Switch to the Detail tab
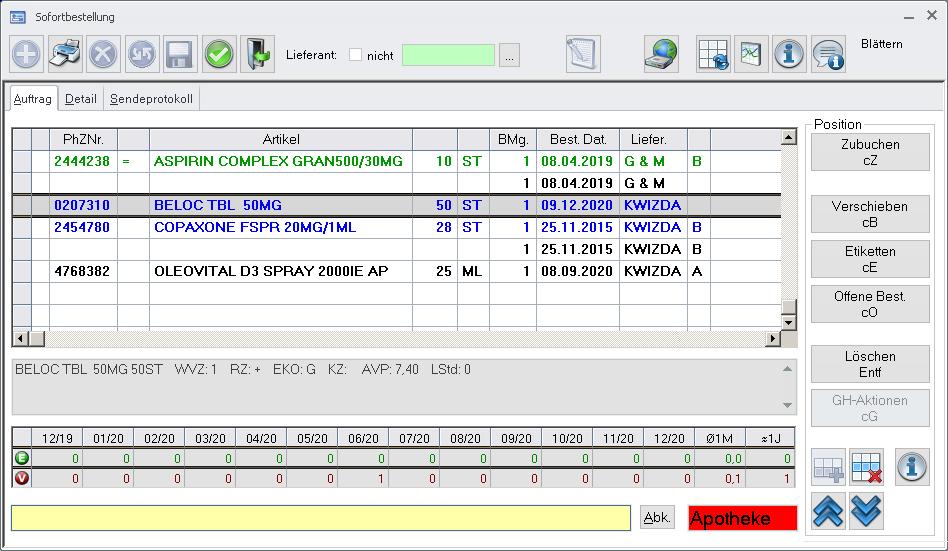The width and height of the screenshot is (948, 551). pyautogui.click(x=81, y=99)
